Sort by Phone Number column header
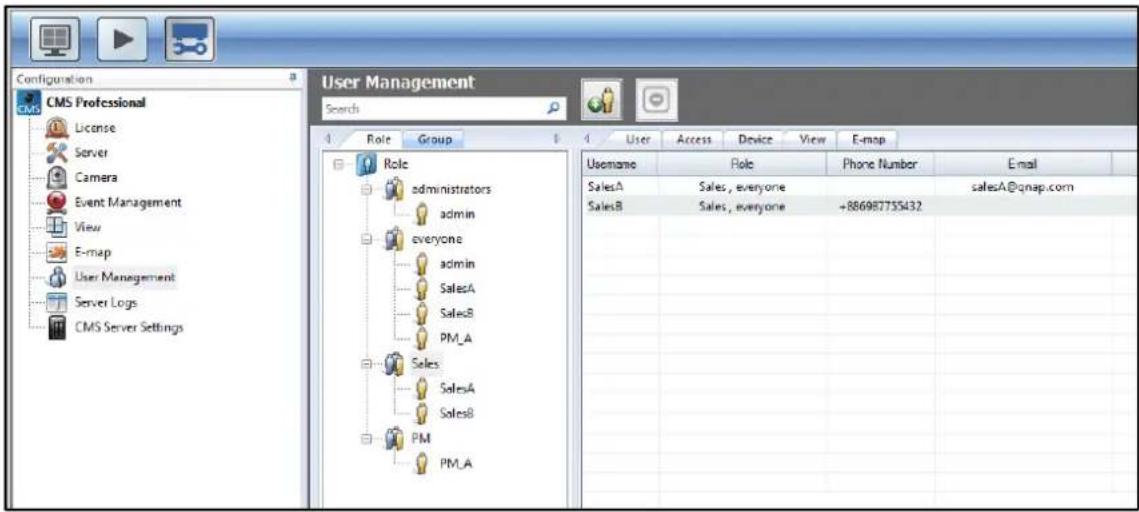The height and width of the screenshot is (512, 1139). [x=879, y=164]
